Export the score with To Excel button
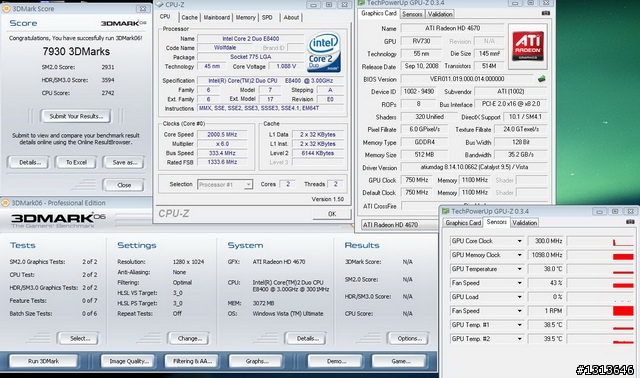The width and height of the screenshot is (640, 378). (x=76, y=162)
